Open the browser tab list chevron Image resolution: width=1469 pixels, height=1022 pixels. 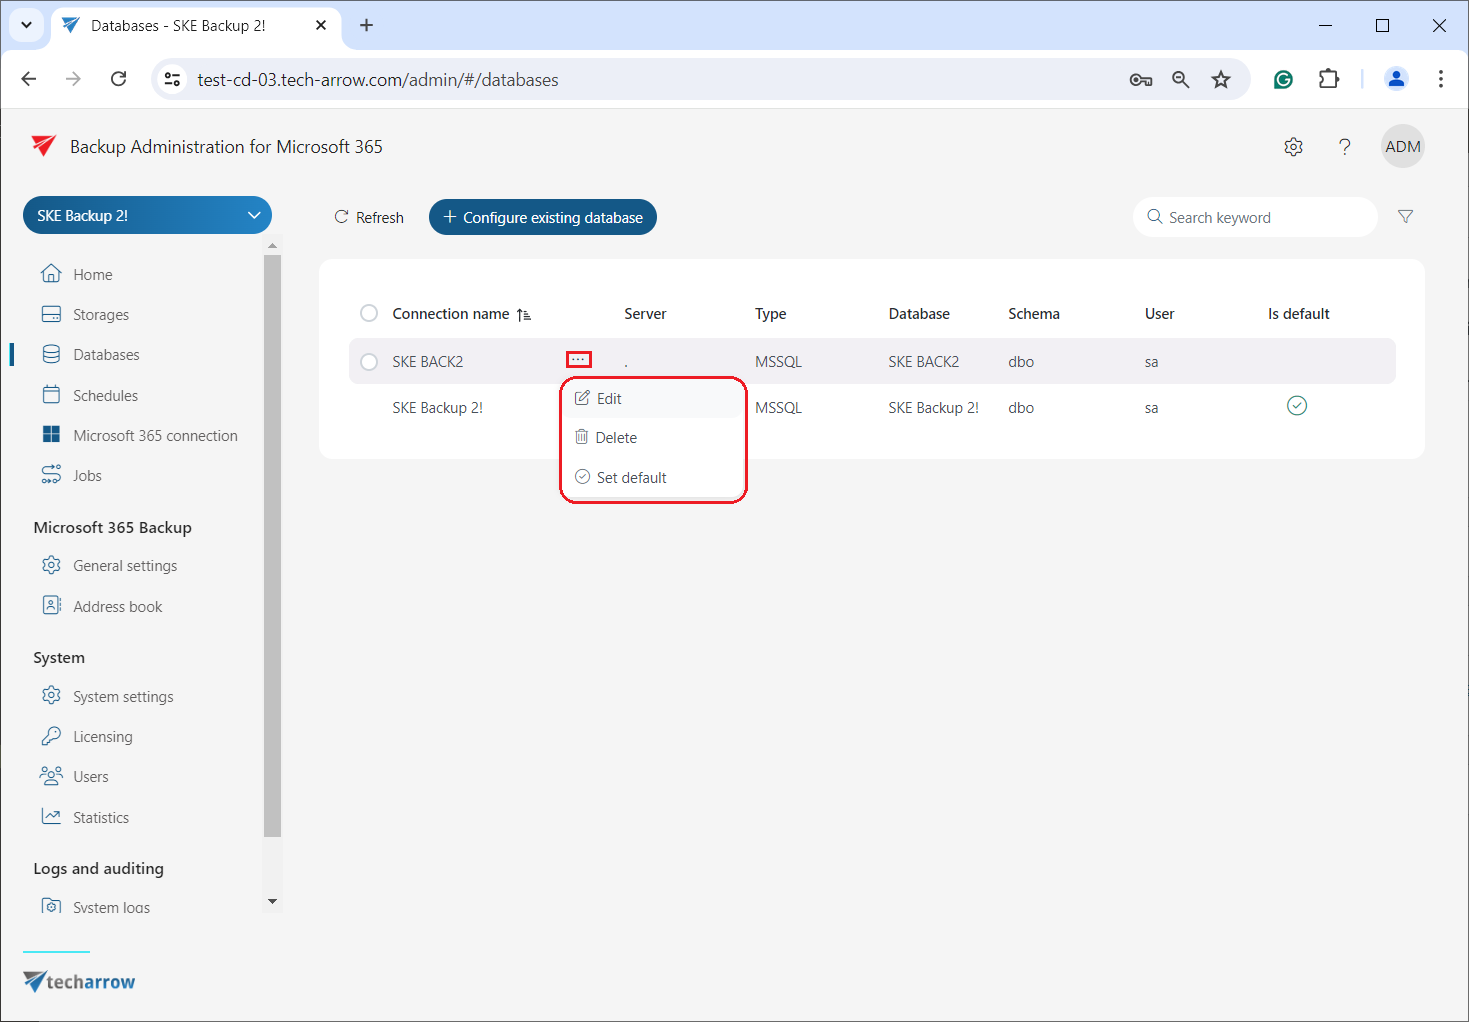pyautogui.click(x=26, y=25)
